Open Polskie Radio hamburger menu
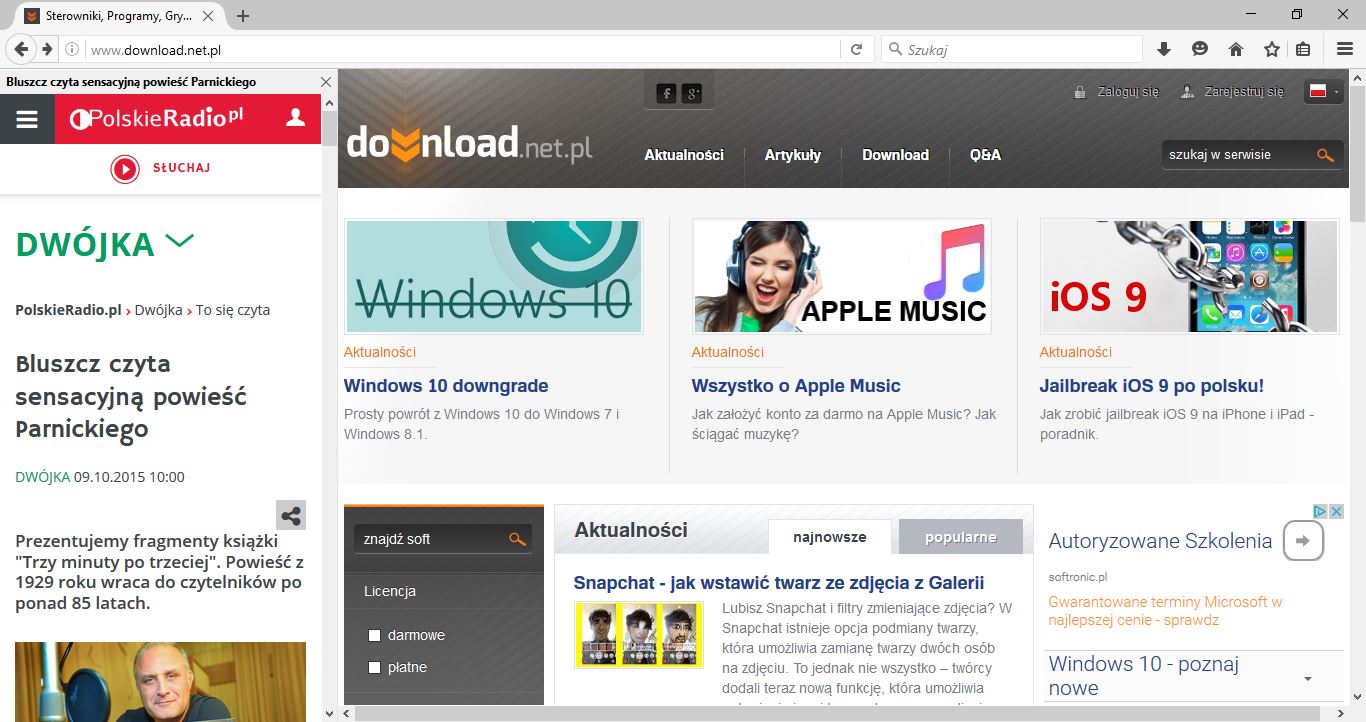Image resolution: width=1366 pixels, height=722 pixels. [27, 119]
